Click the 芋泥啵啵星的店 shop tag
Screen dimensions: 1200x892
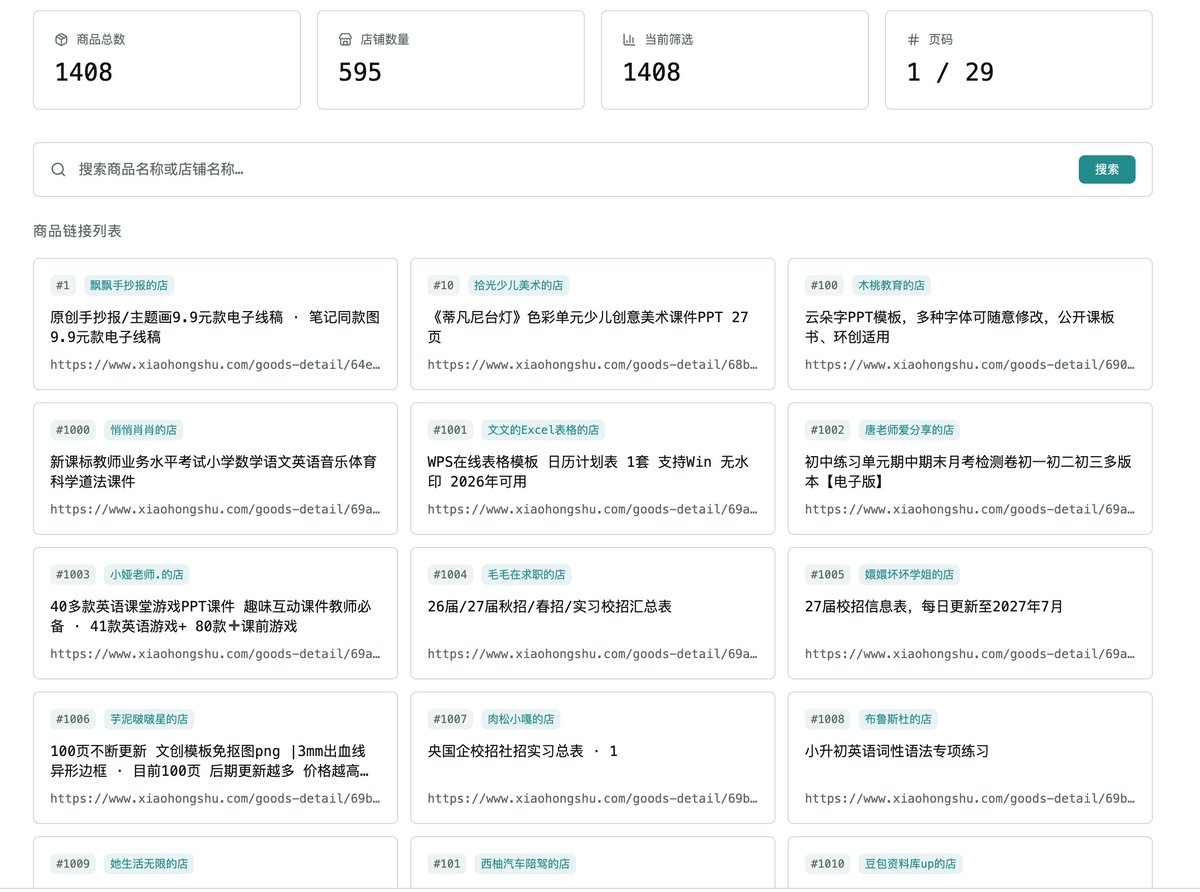149,719
